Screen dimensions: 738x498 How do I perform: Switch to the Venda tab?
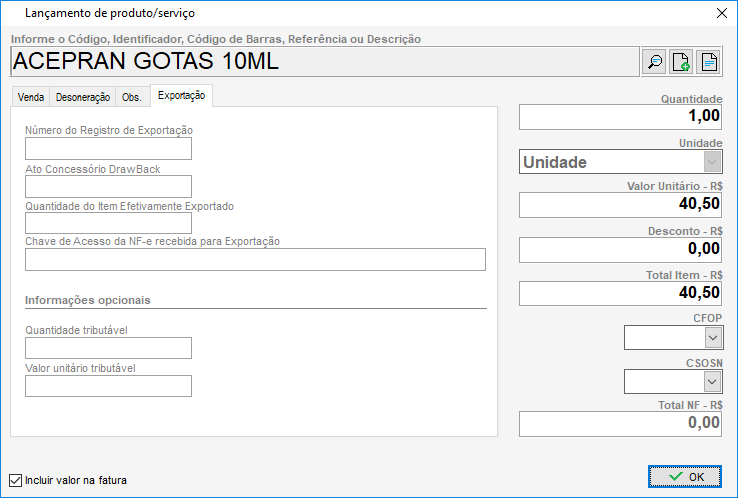click(30, 97)
